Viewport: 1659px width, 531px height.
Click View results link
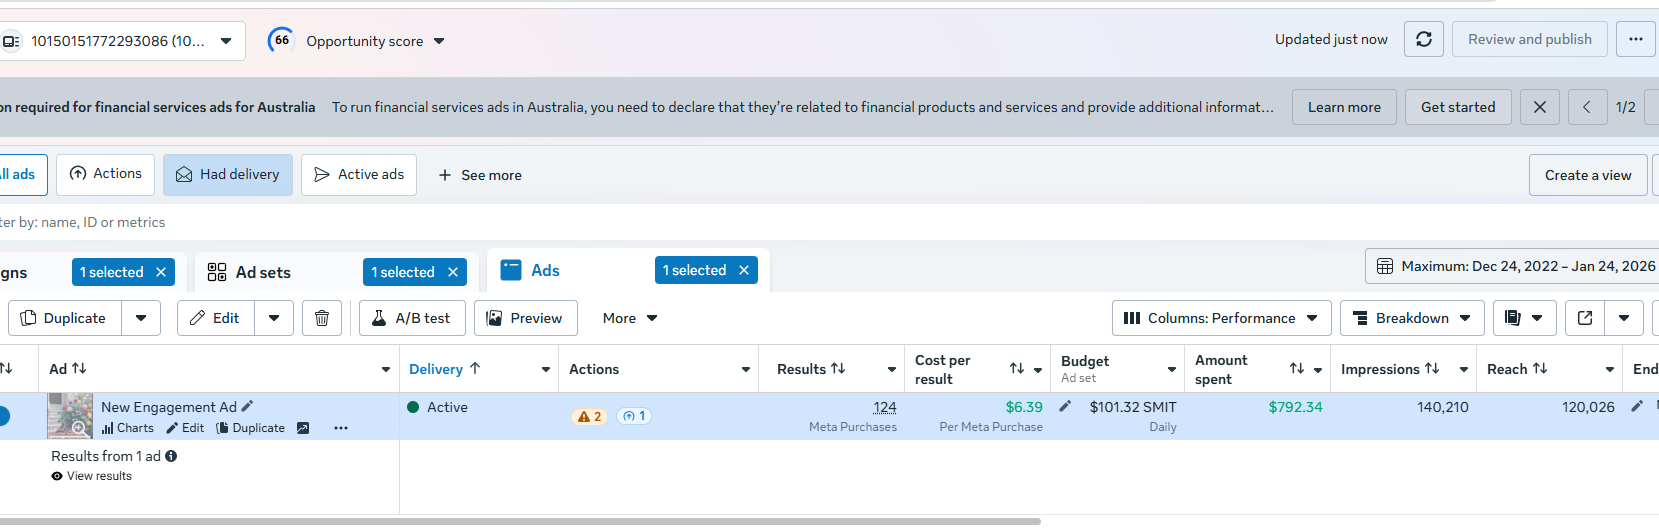(x=99, y=476)
